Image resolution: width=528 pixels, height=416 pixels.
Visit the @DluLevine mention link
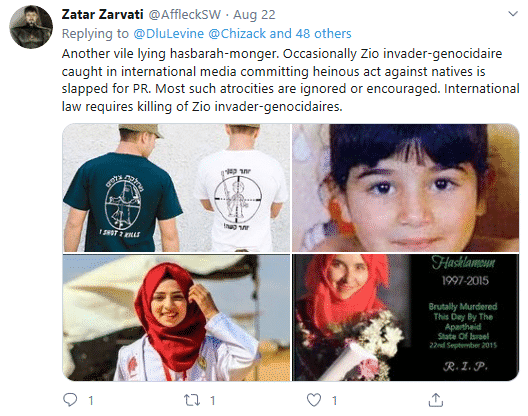tap(169, 34)
